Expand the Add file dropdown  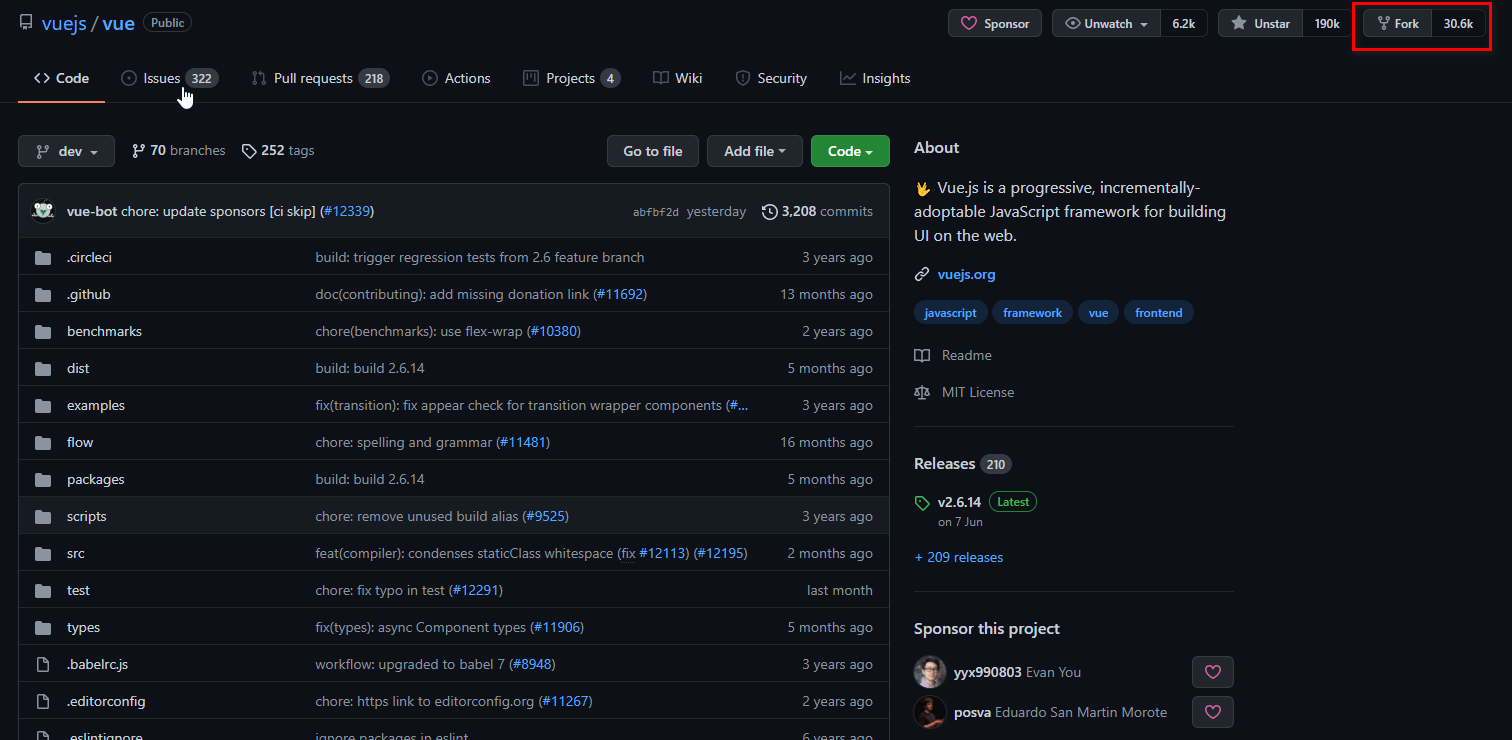point(755,151)
